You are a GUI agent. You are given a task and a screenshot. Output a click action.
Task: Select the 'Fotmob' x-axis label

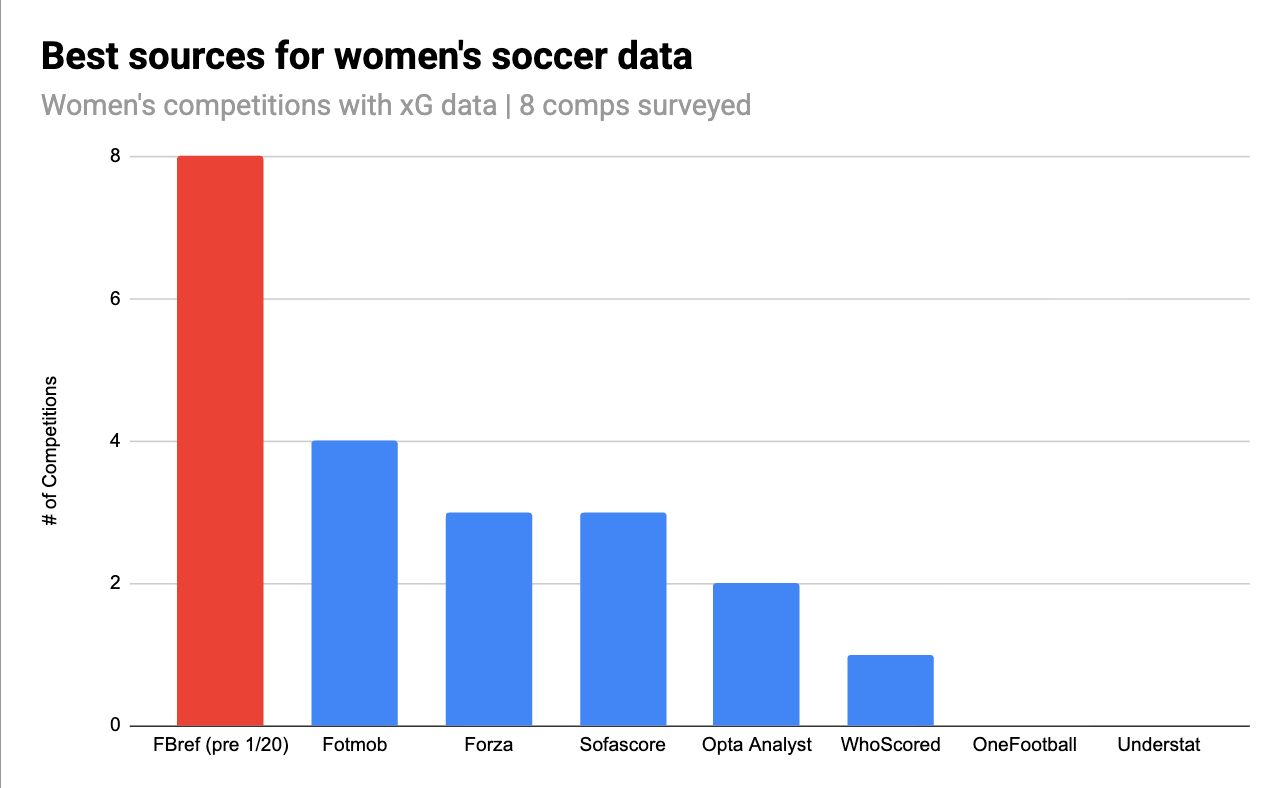[354, 745]
